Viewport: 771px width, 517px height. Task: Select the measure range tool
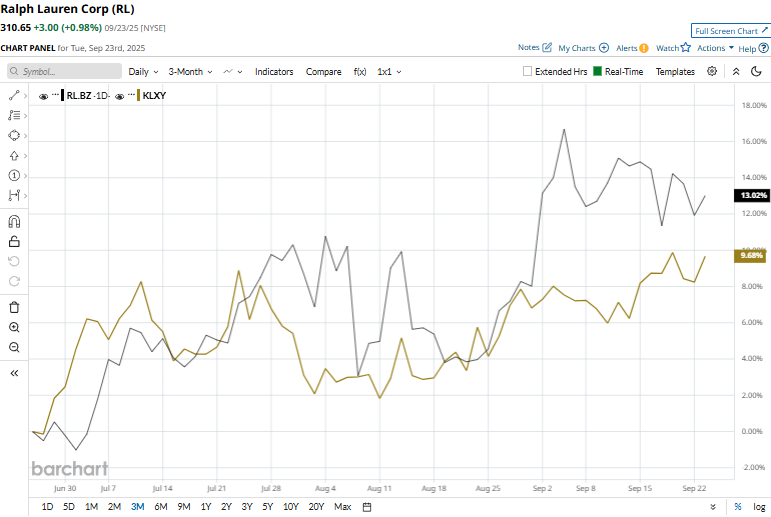[x=14, y=195]
